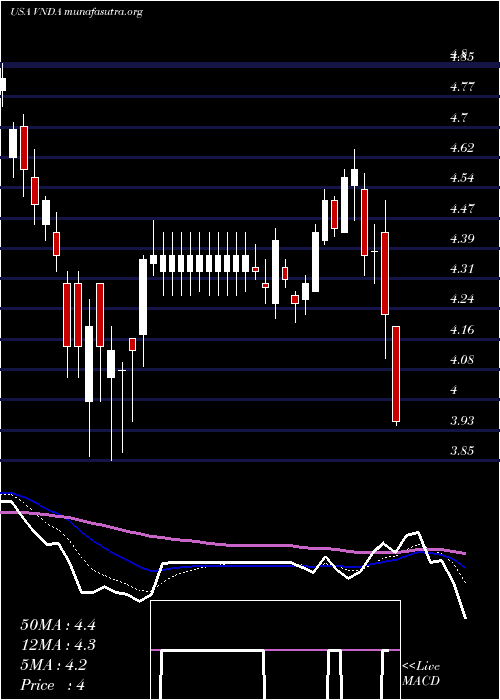
Task: Click the '5MA : 4.2' reading
Action: click(54, 665)
